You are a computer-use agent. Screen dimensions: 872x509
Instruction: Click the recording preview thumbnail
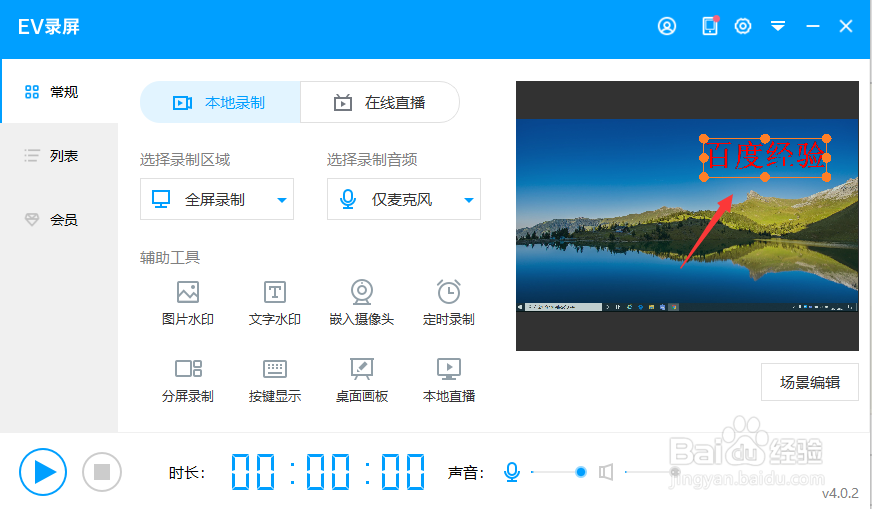(687, 216)
